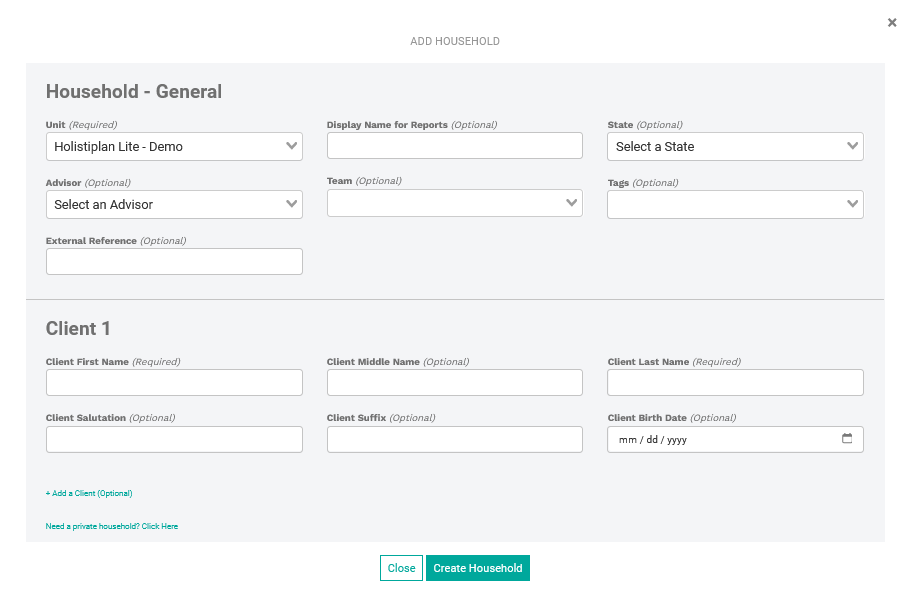910x593 pixels.
Task: Select the Holistiplan Lite - Demo unit box
Action: (174, 147)
